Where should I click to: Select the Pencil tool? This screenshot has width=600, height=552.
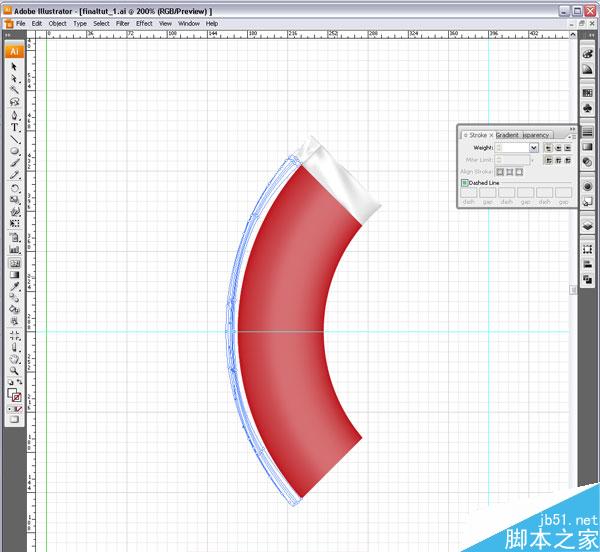point(14,175)
